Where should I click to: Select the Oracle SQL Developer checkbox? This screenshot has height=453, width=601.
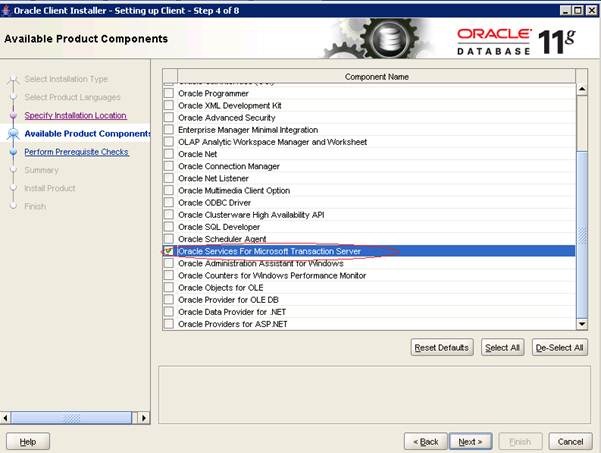coord(169,227)
